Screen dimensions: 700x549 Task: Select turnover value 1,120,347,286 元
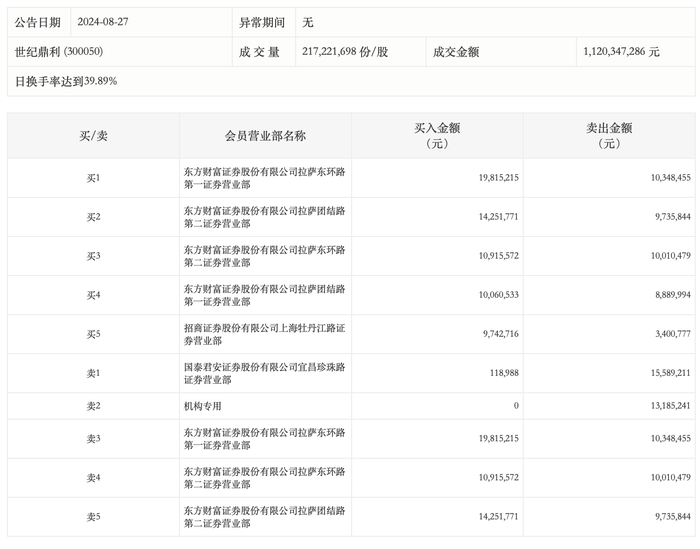click(621, 52)
